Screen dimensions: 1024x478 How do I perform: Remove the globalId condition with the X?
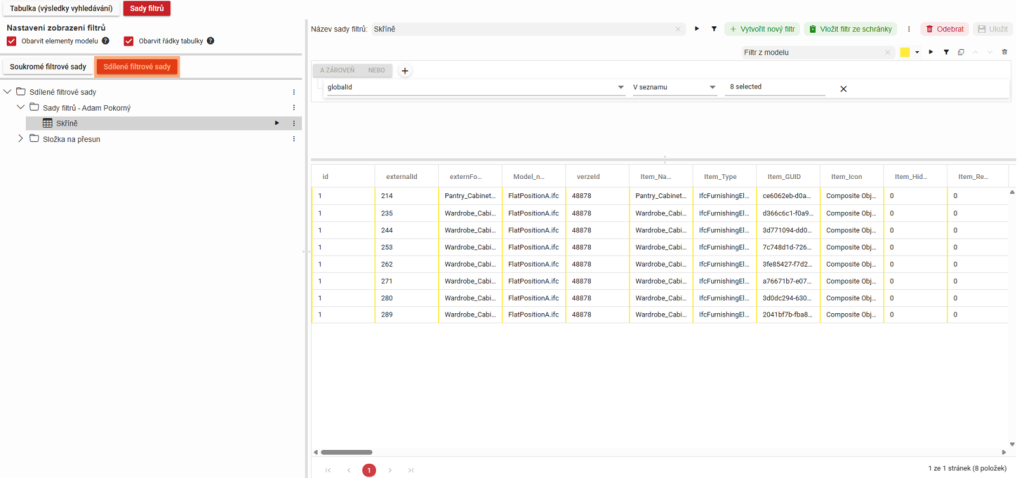(x=843, y=89)
